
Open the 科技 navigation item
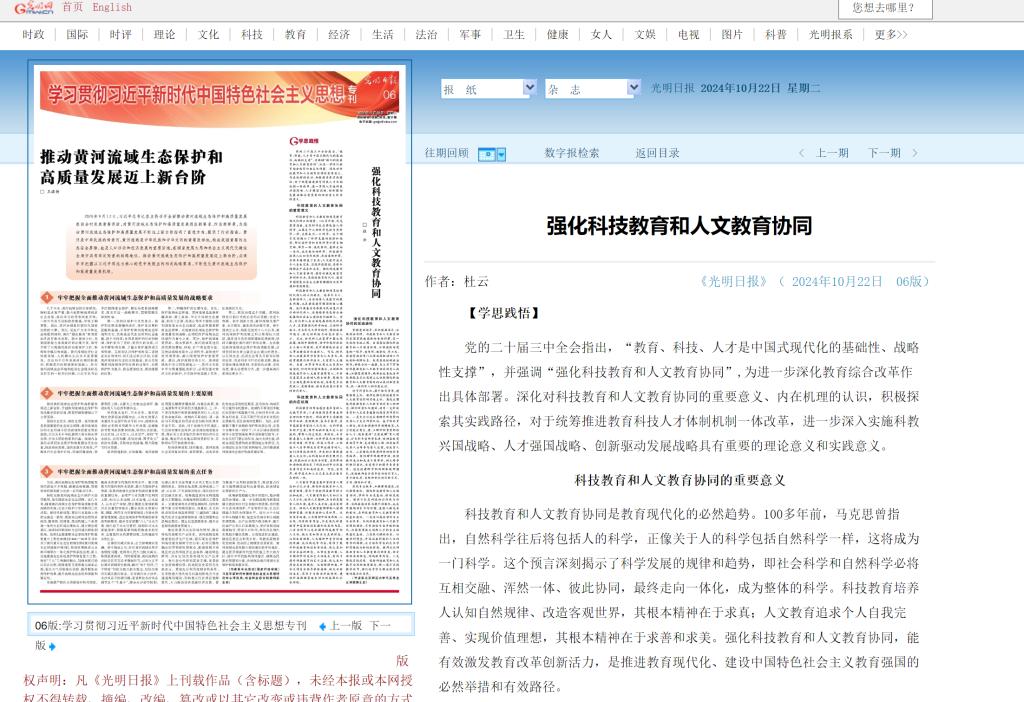[251, 35]
